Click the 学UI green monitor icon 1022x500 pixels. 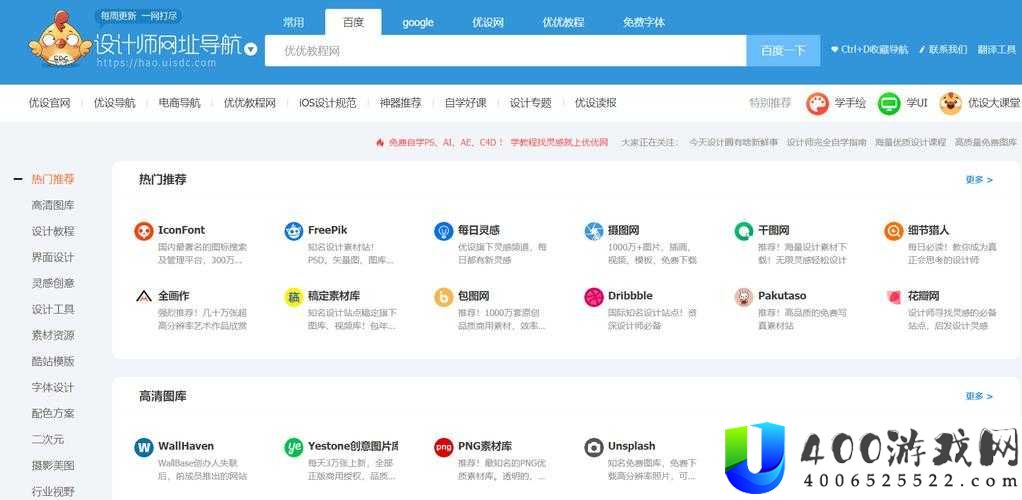pyautogui.click(x=888, y=103)
